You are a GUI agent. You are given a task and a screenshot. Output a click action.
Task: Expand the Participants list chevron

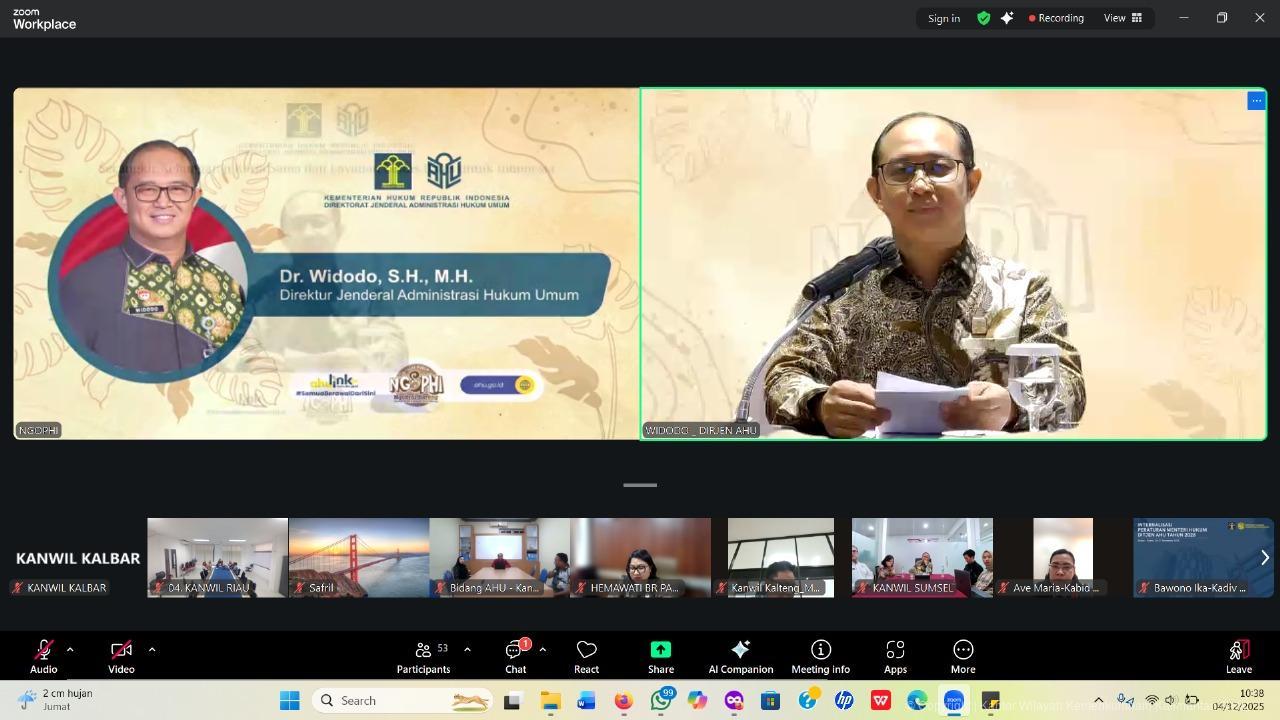[466, 649]
